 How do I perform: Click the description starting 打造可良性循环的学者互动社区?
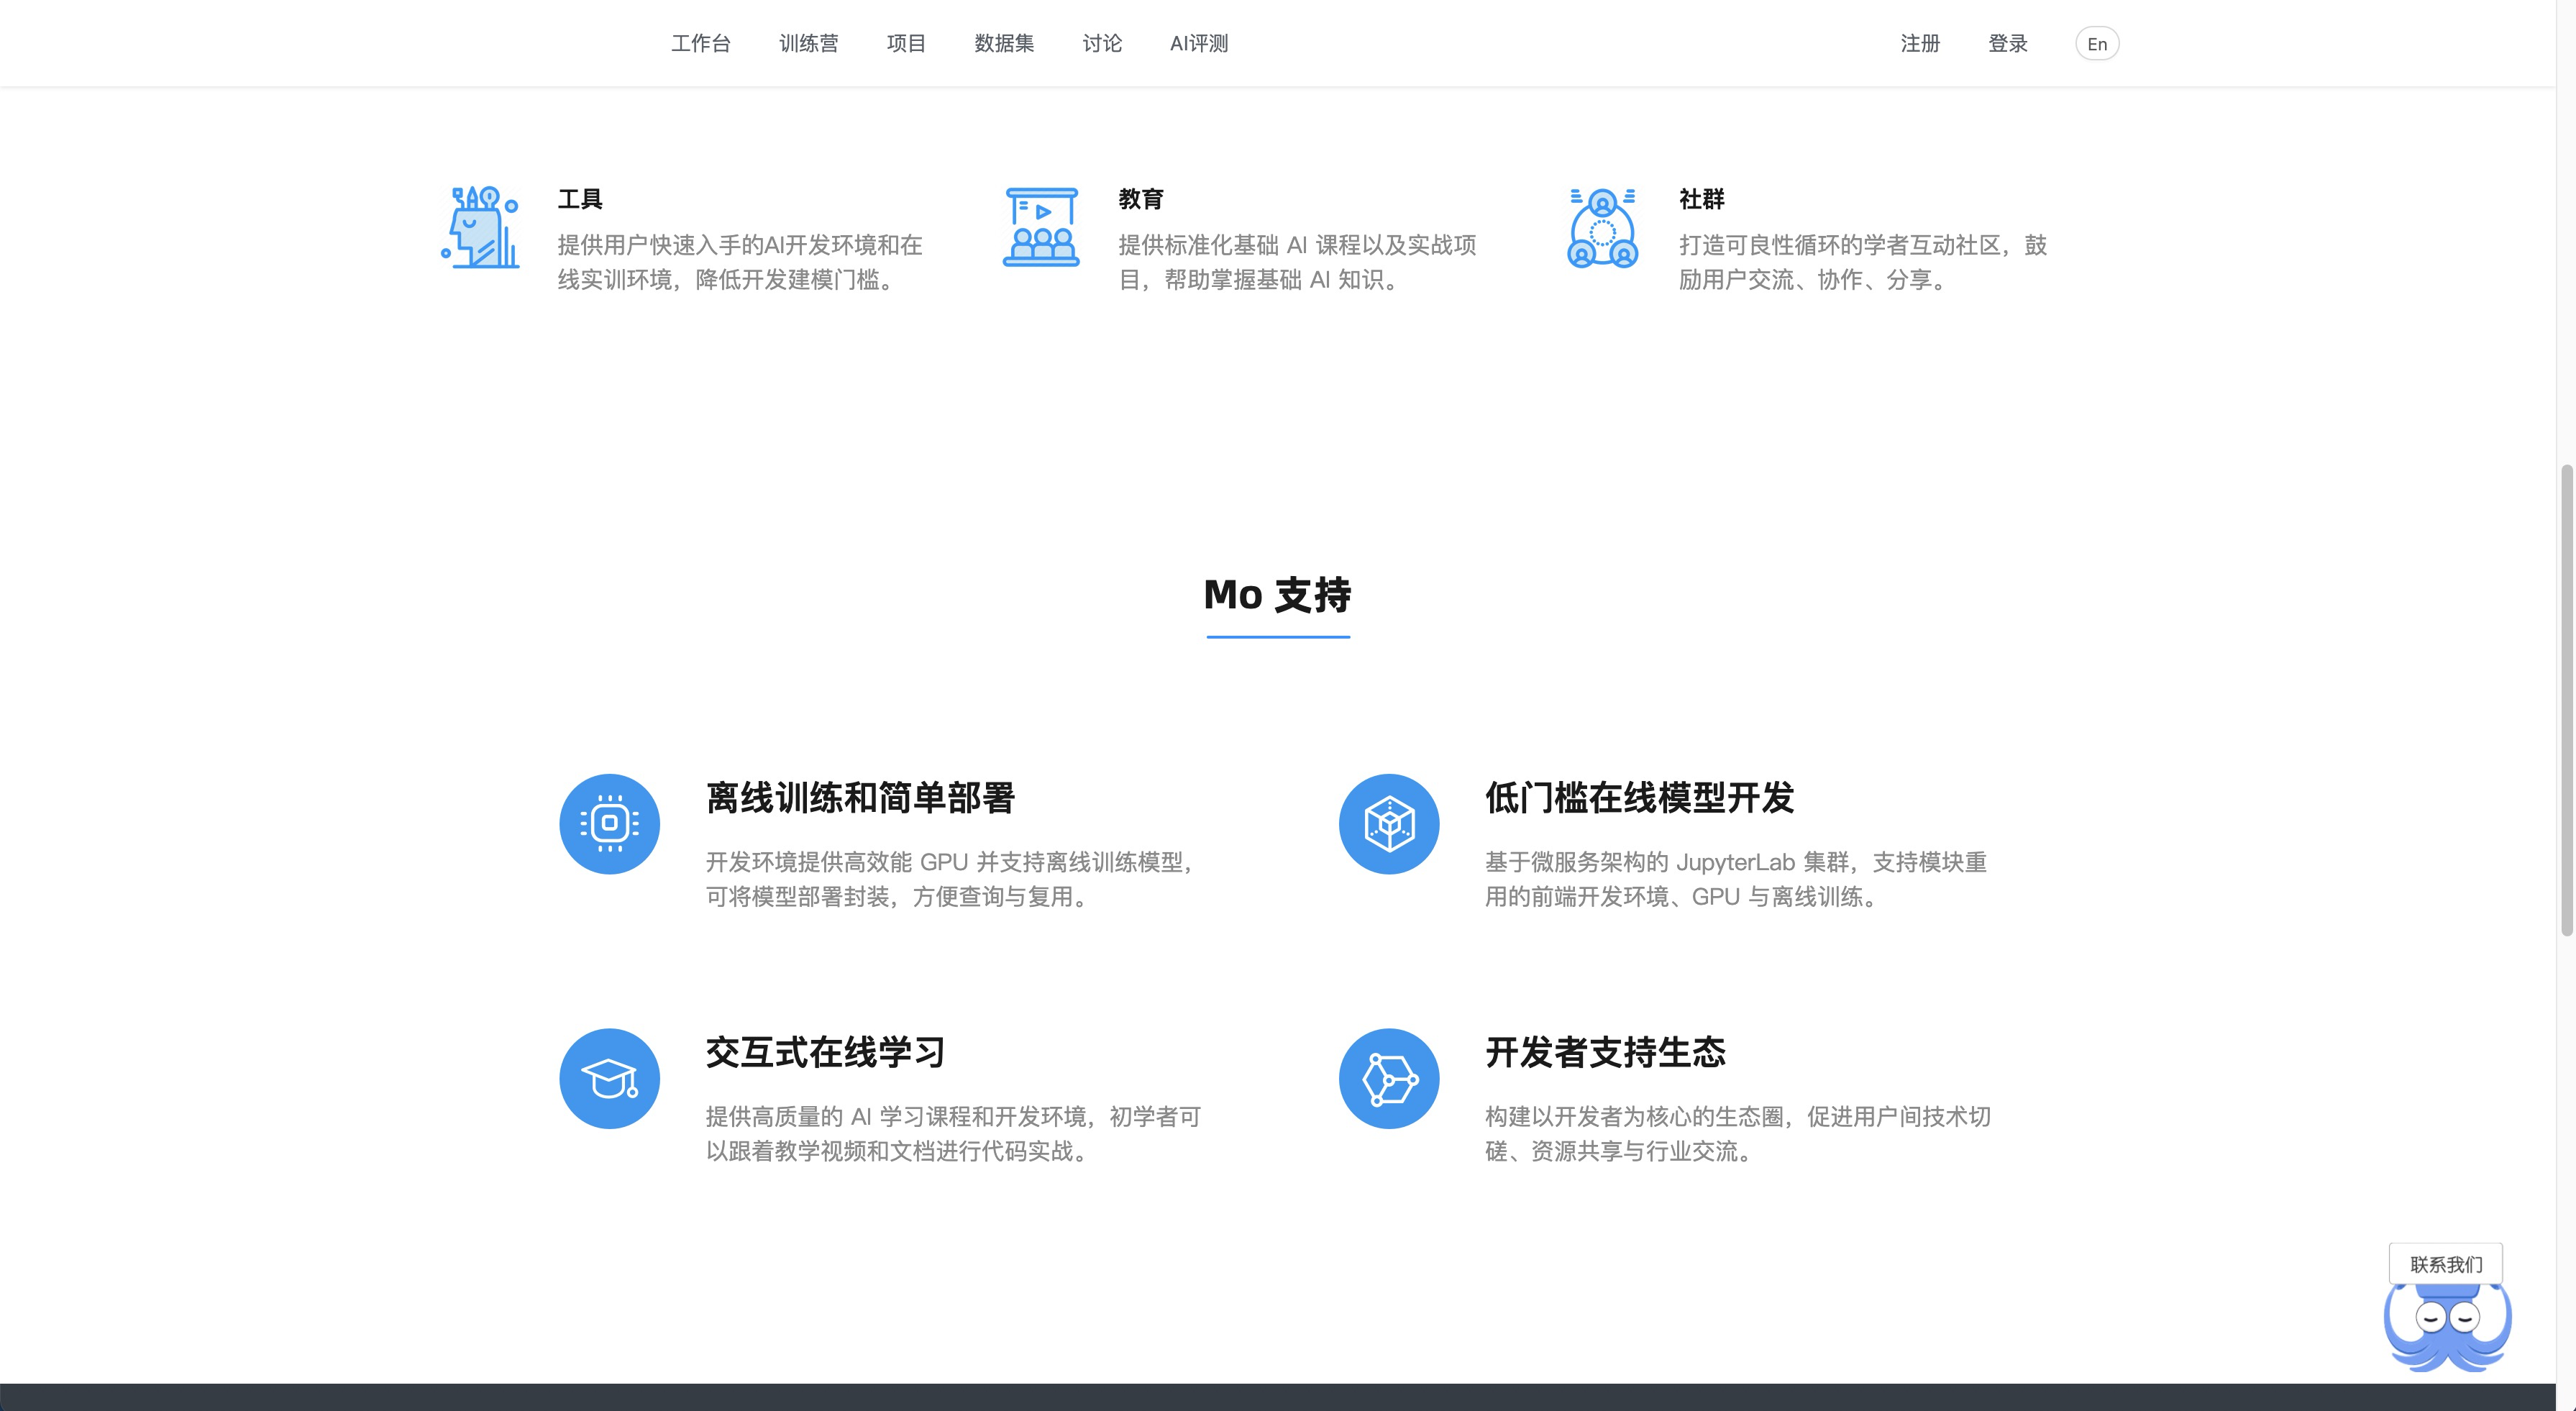(x=1863, y=262)
